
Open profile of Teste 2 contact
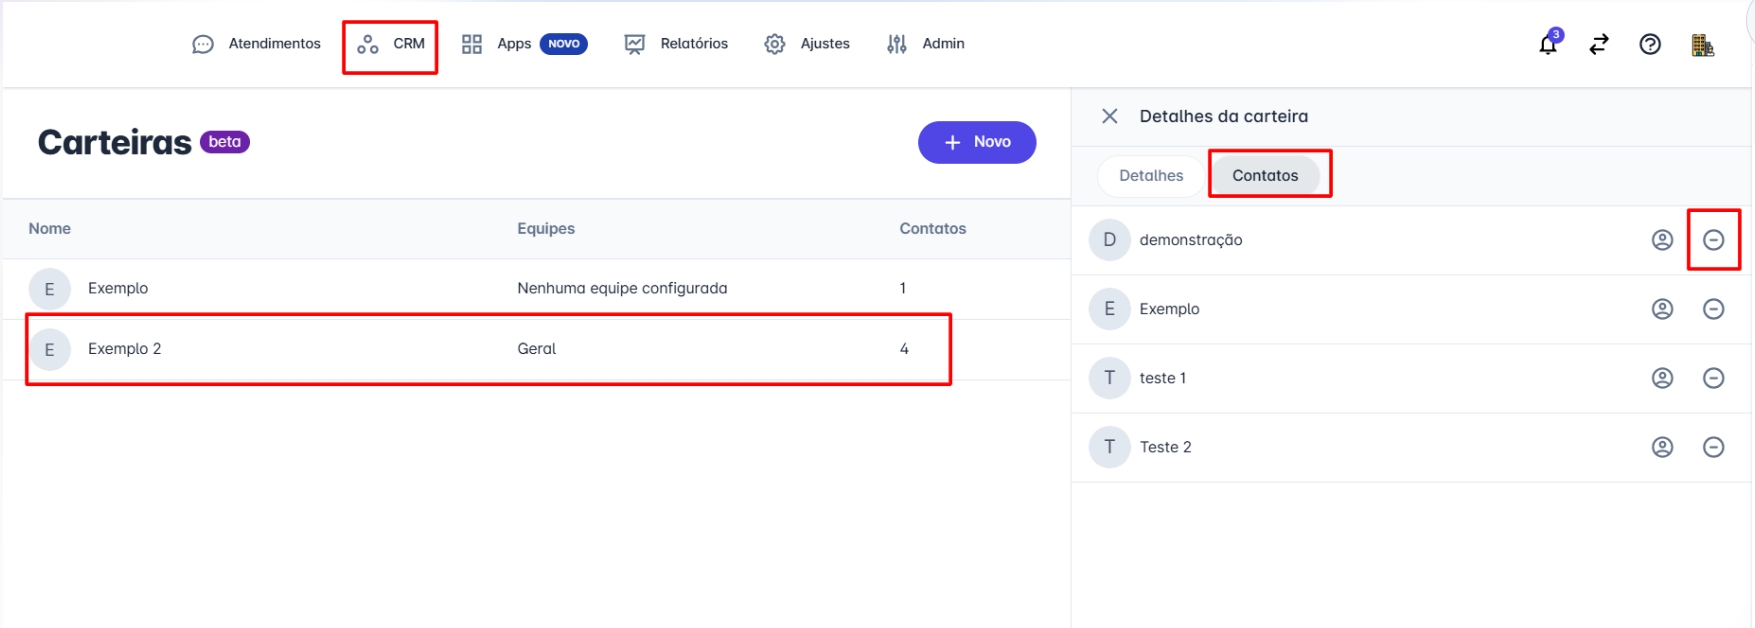1662,447
